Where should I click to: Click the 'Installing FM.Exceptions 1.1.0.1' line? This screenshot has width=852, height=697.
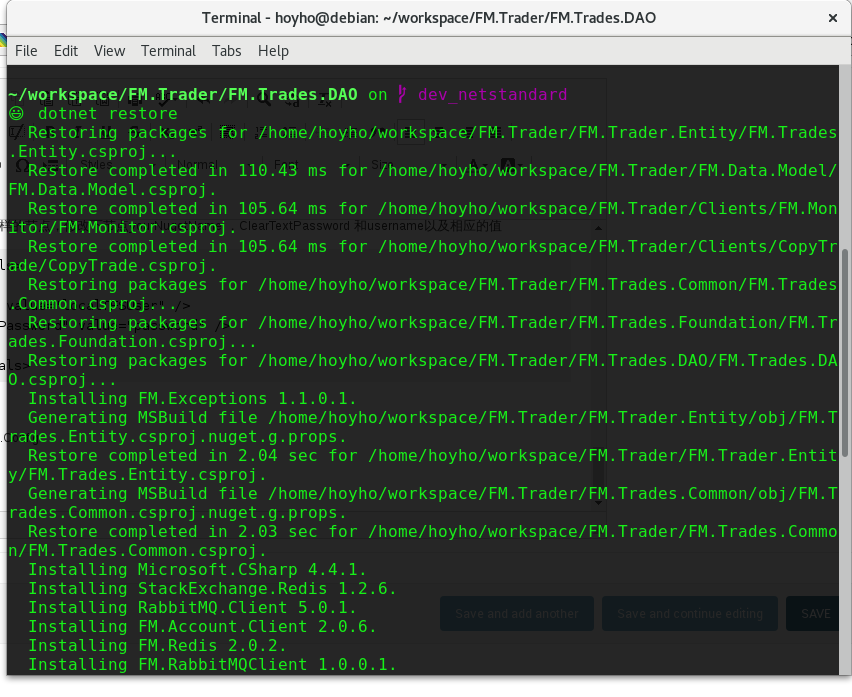click(x=192, y=399)
